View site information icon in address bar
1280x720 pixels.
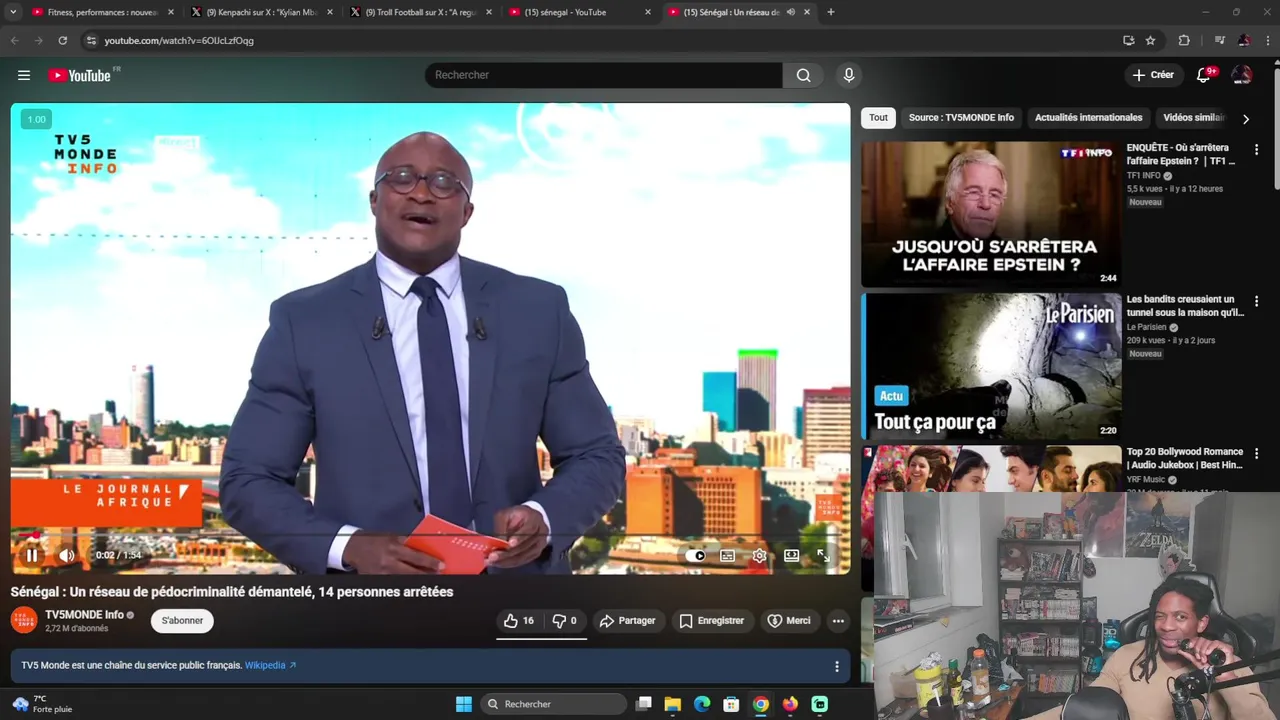pyautogui.click(x=91, y=41)
